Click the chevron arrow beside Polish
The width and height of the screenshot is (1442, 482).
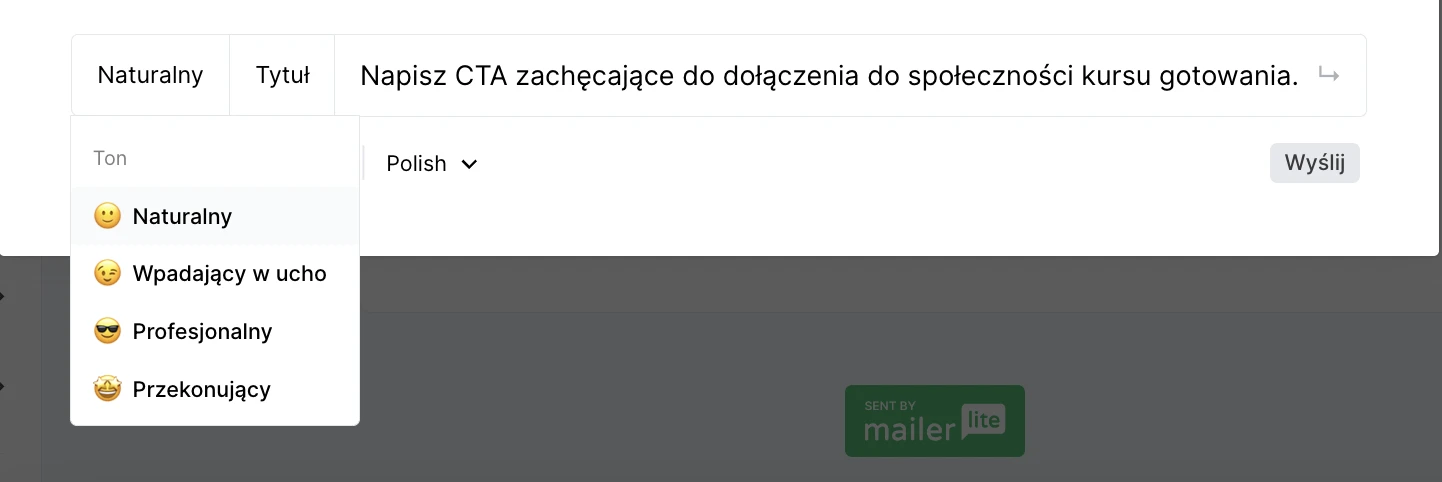coord(469,164)
